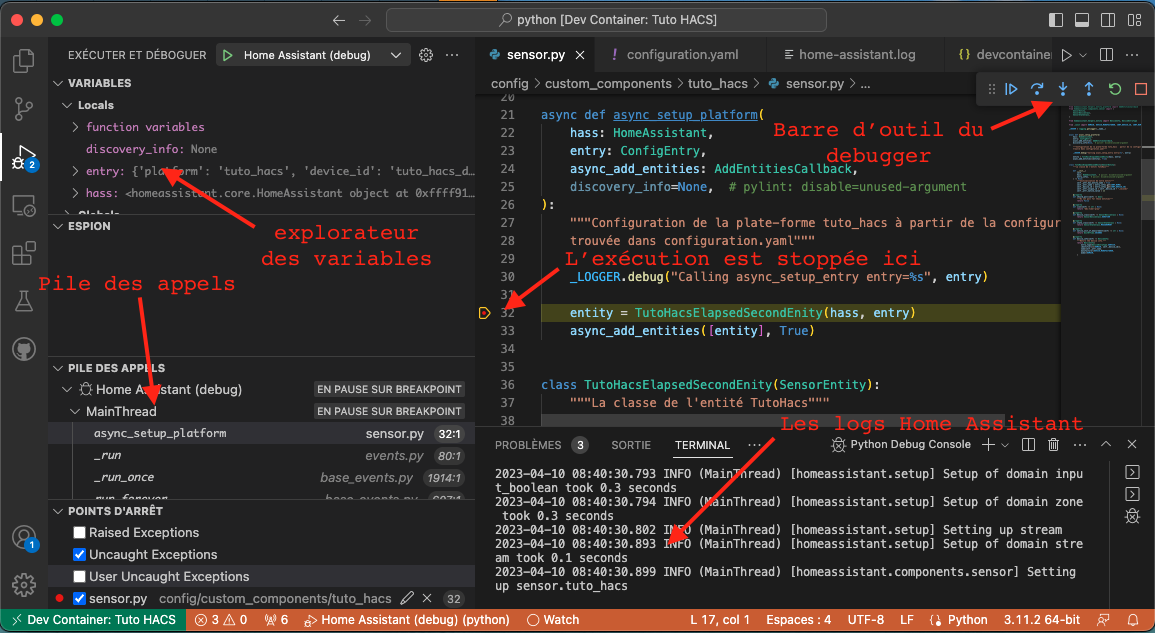Select async_setup_platform call stack frame
The width and height of the screenshot is (1155, 633).
[x=261, y=433]
